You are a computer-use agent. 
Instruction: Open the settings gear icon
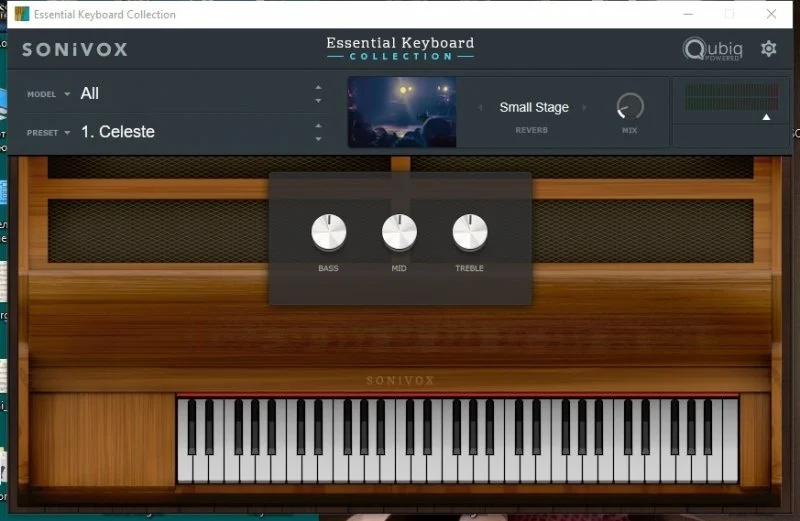(x=768, y=49)
